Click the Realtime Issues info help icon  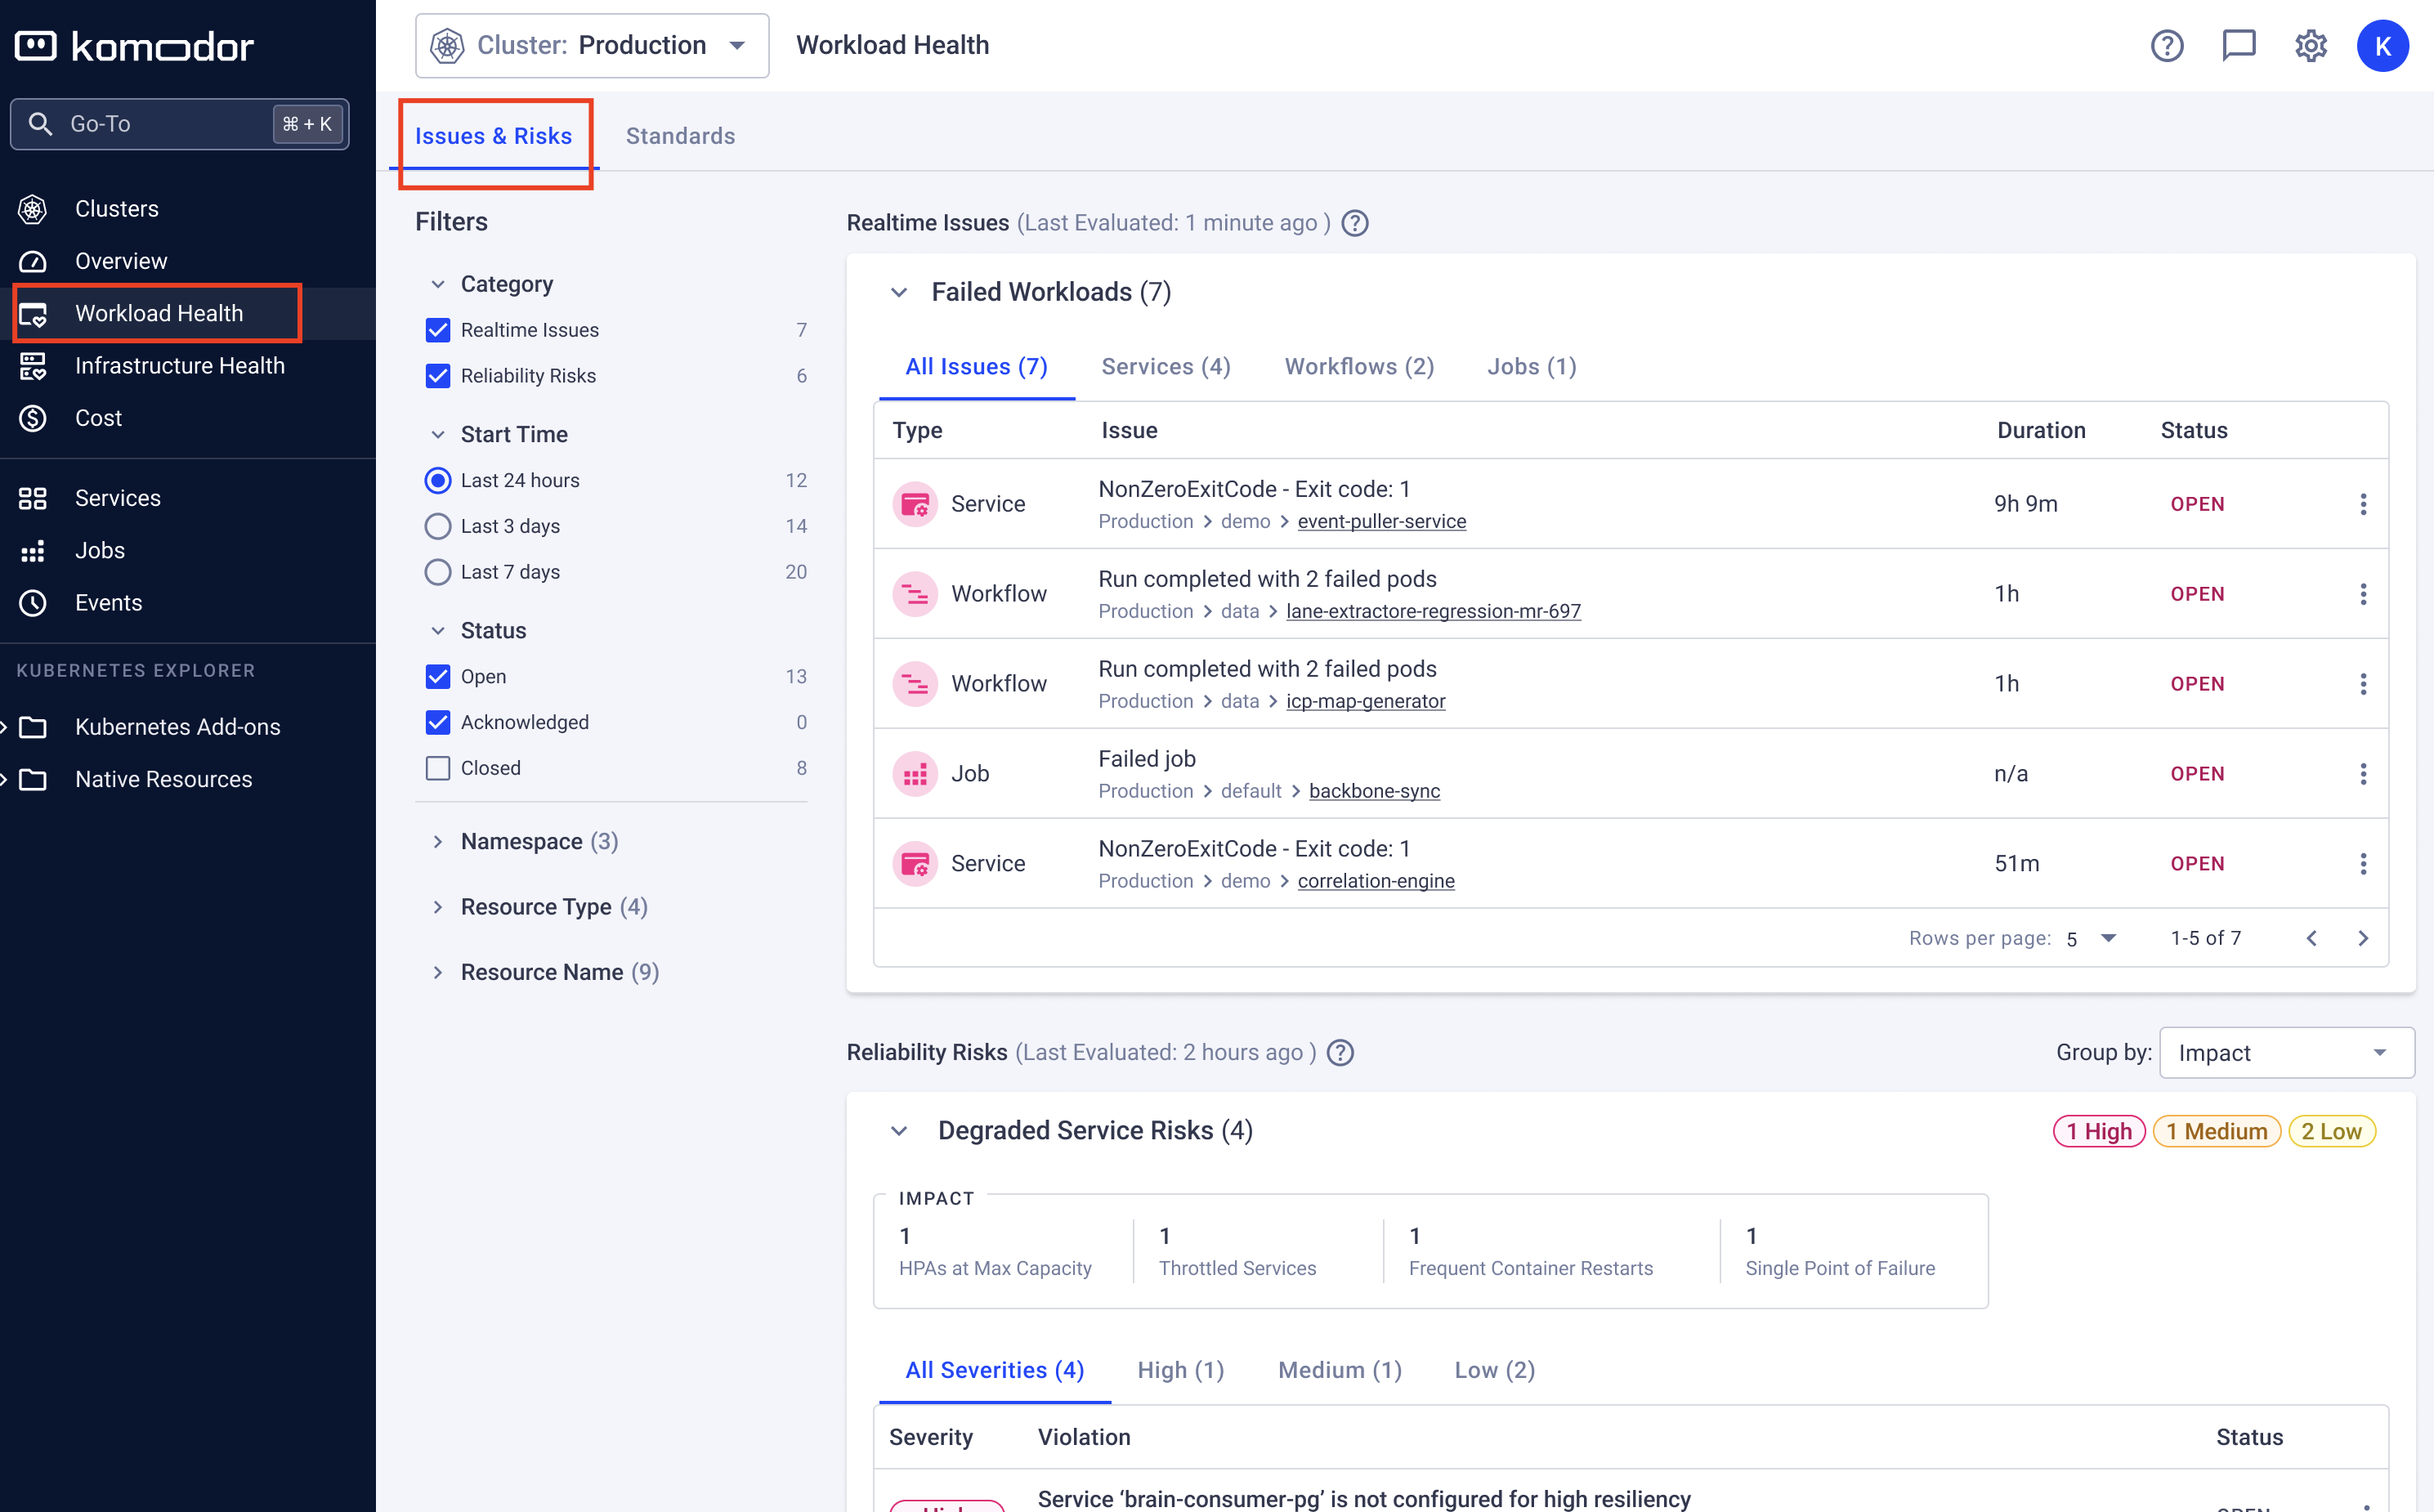pyautogui.click(x=1355, y=223)
